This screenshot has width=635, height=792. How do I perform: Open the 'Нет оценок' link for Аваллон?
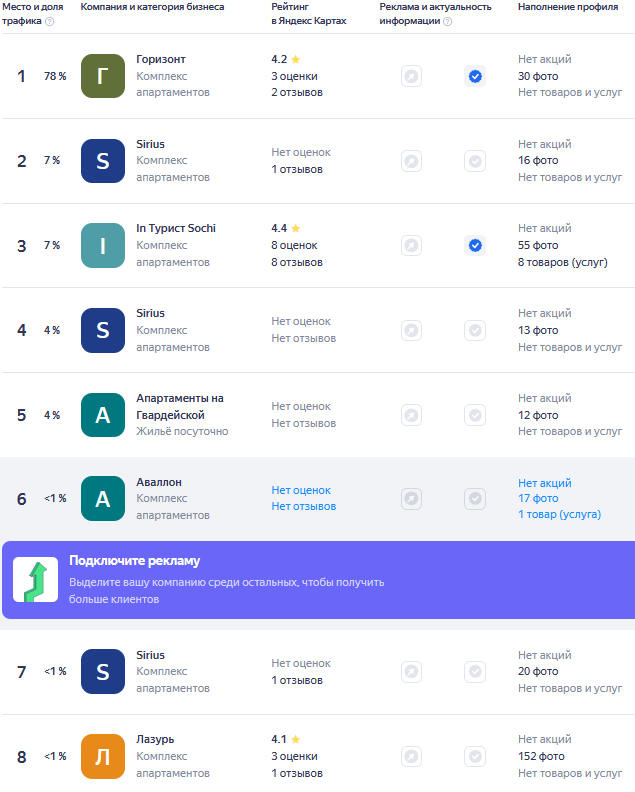pos(301,490)
